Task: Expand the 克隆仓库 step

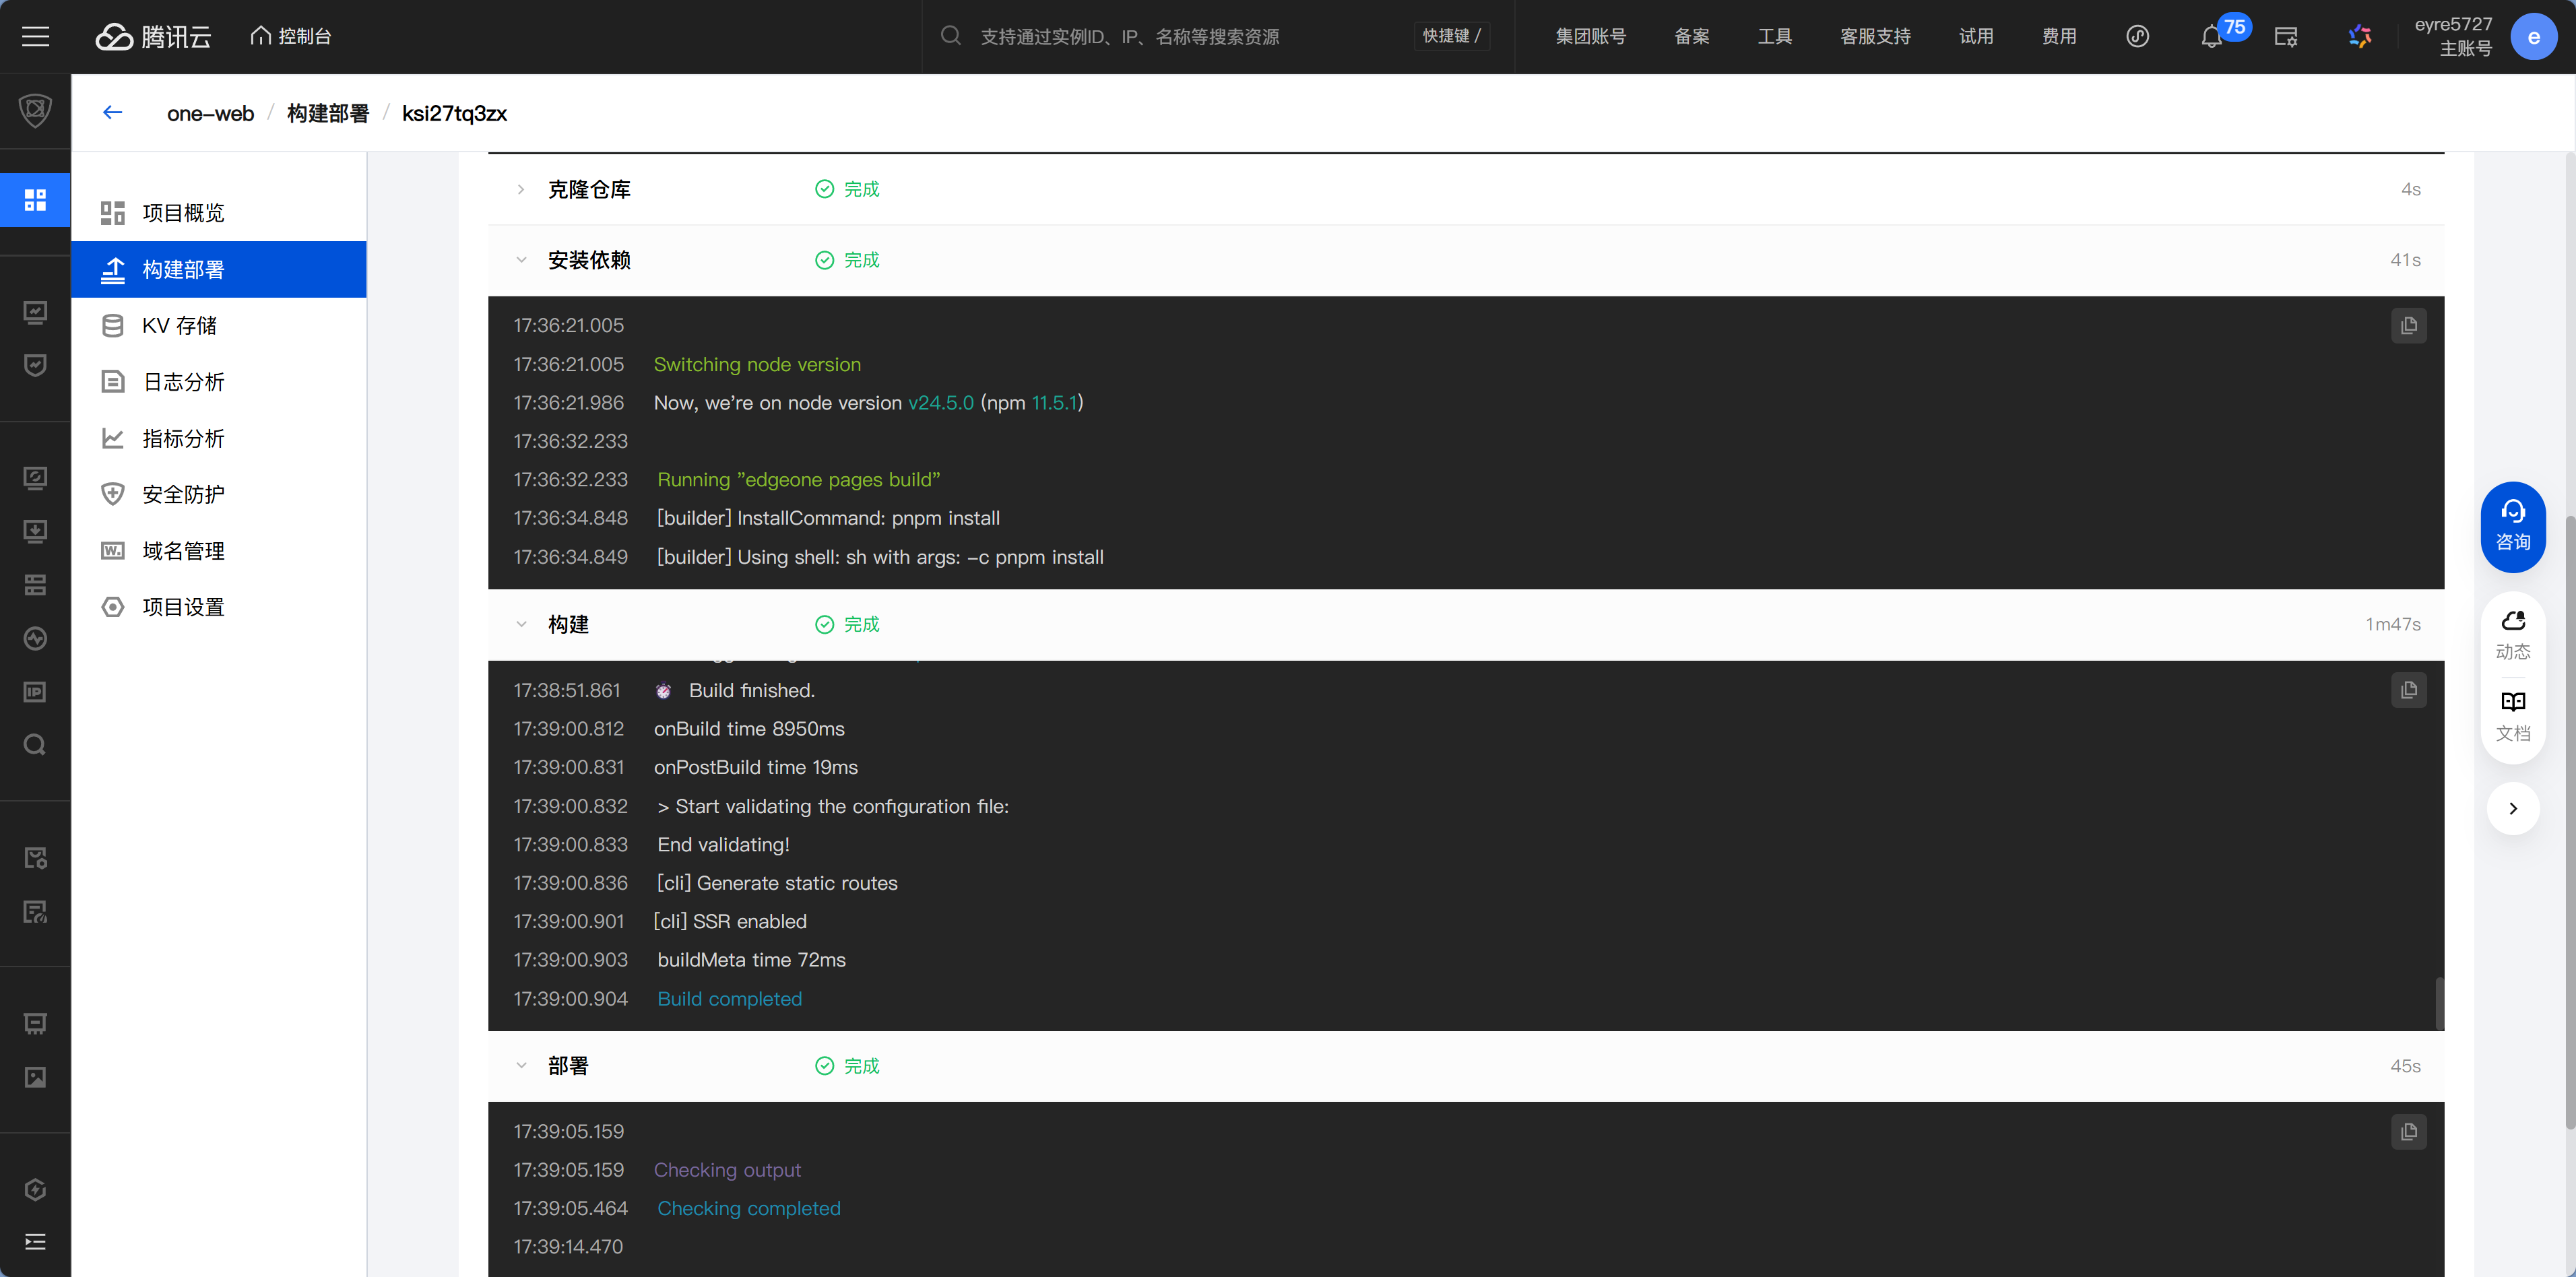Action: tap(521, 189)
